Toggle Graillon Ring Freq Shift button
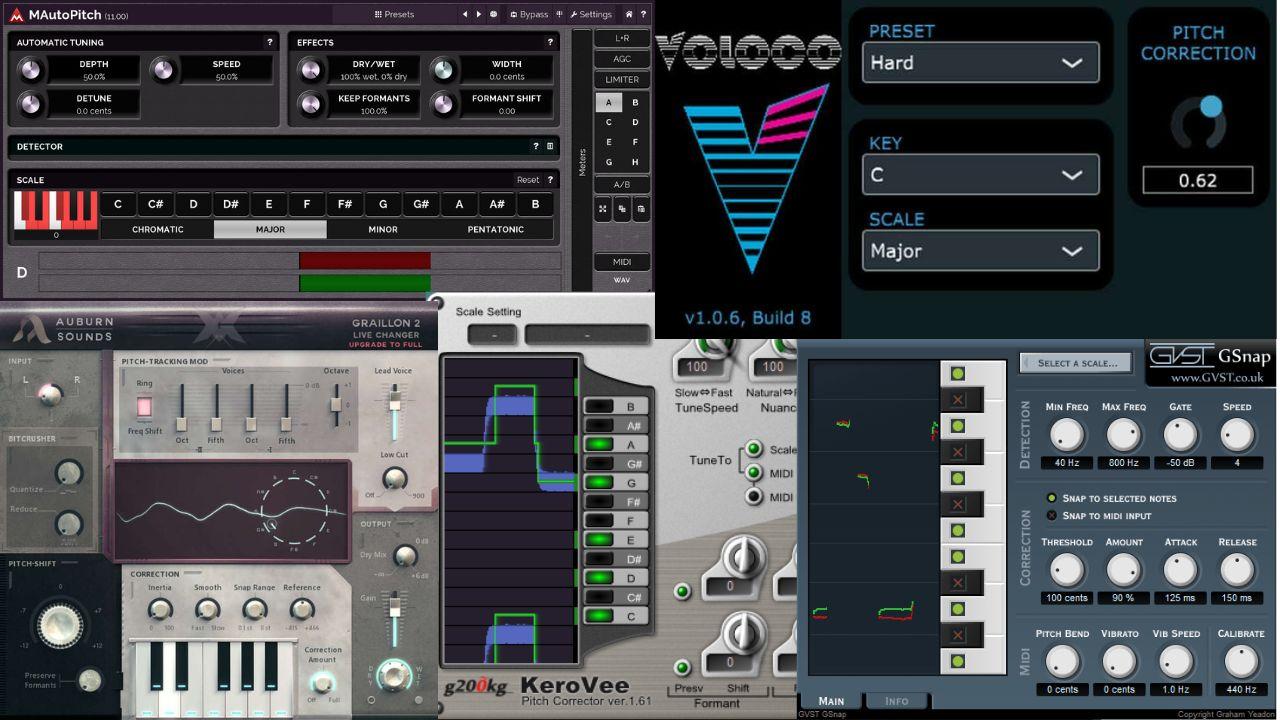The height and width of the screenshot is (720, 1280). pos(144,407)
